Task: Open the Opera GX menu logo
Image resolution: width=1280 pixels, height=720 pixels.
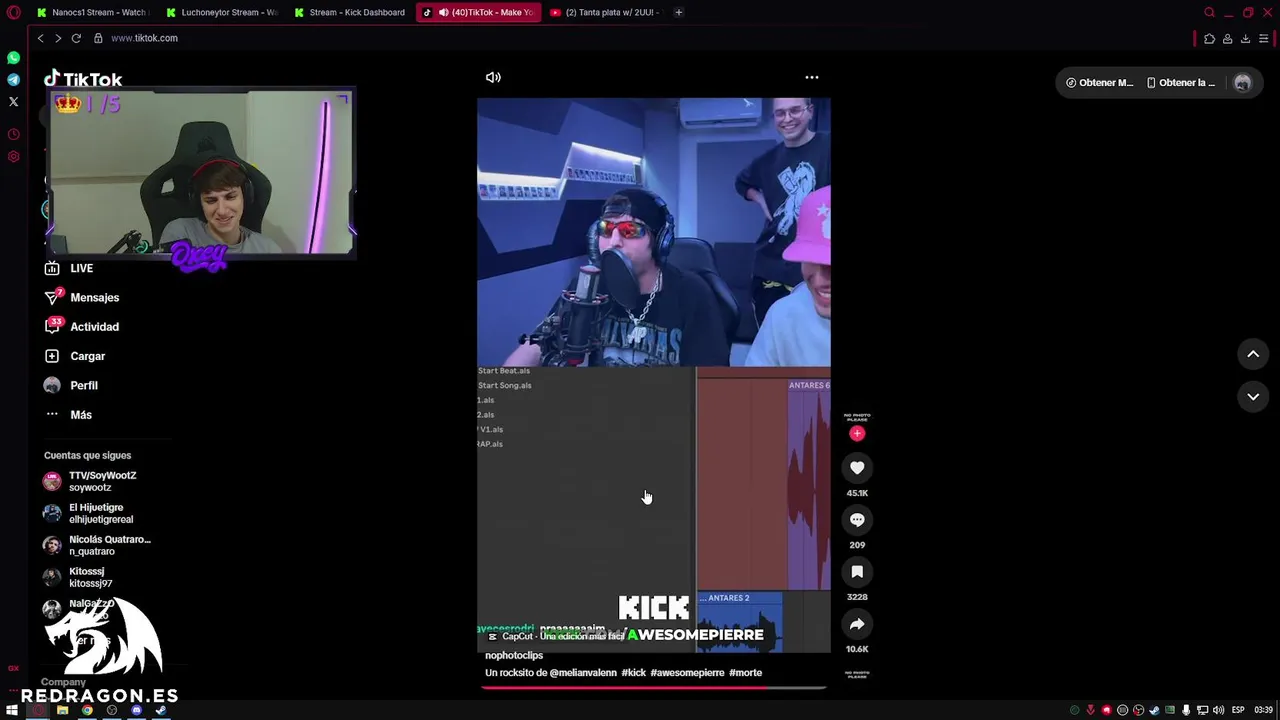Action: point(13,12)
